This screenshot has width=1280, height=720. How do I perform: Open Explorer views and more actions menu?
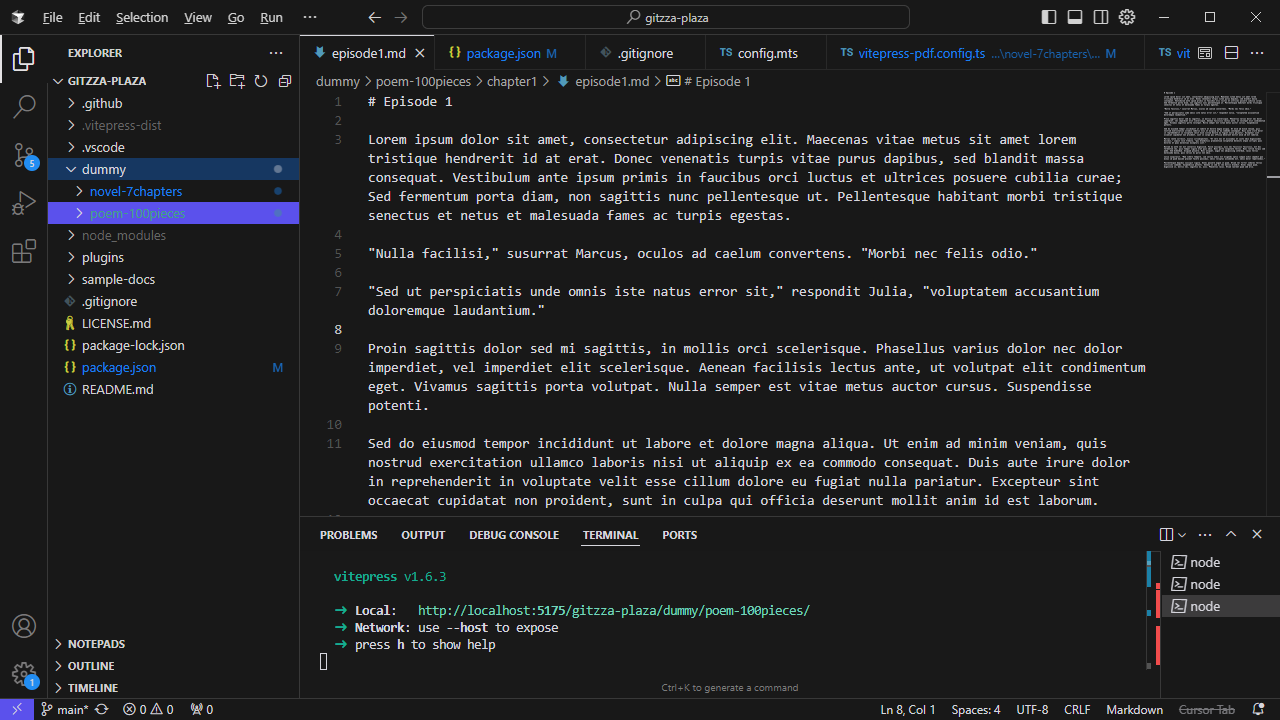(276, 53)
